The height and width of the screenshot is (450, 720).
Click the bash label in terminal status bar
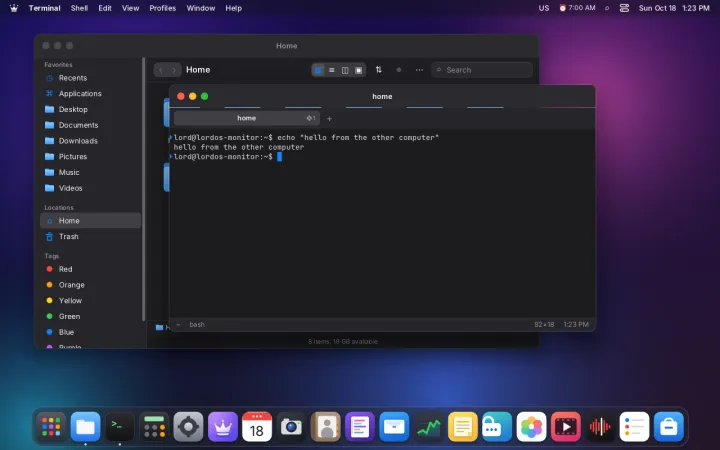point(197,325)
